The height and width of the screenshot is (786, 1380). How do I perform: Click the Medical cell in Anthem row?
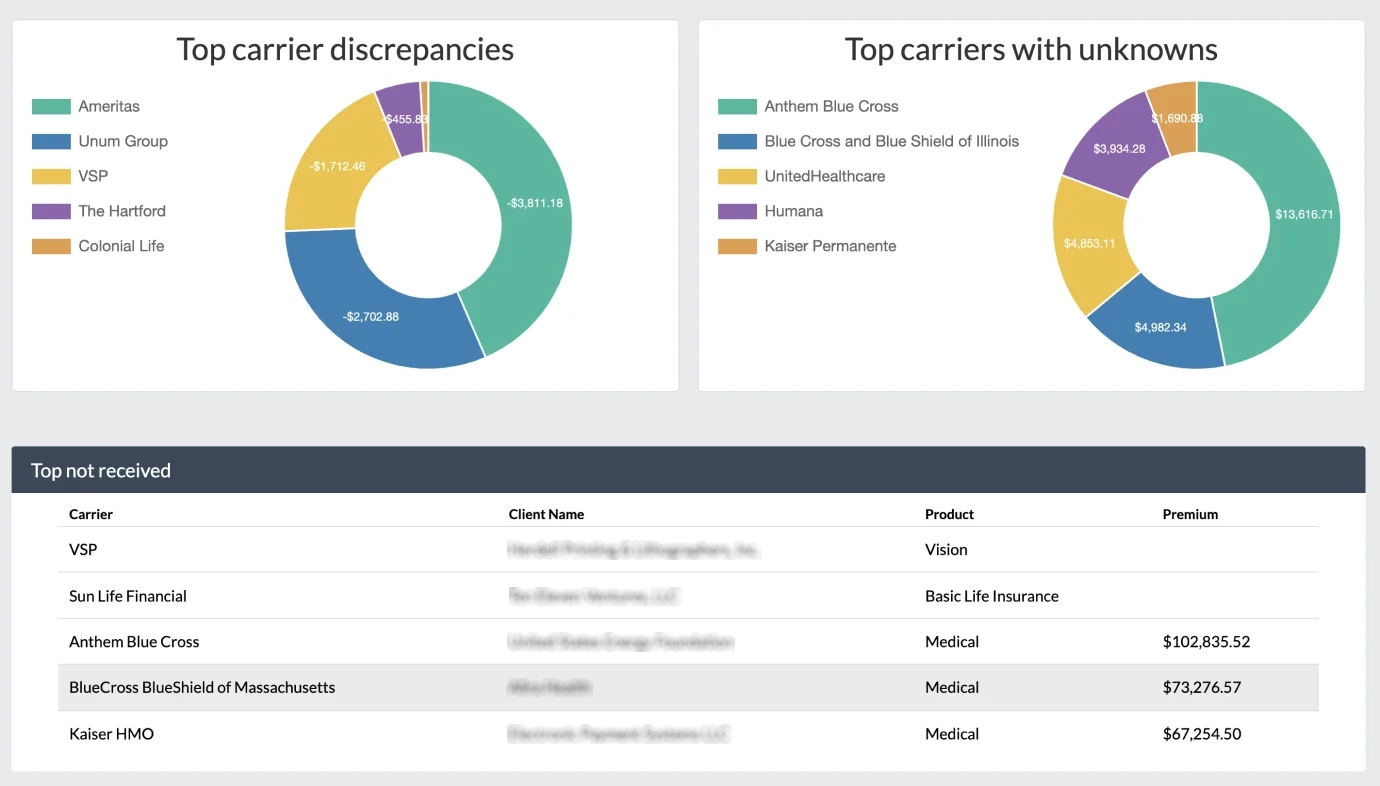click(x=952, y=642)
